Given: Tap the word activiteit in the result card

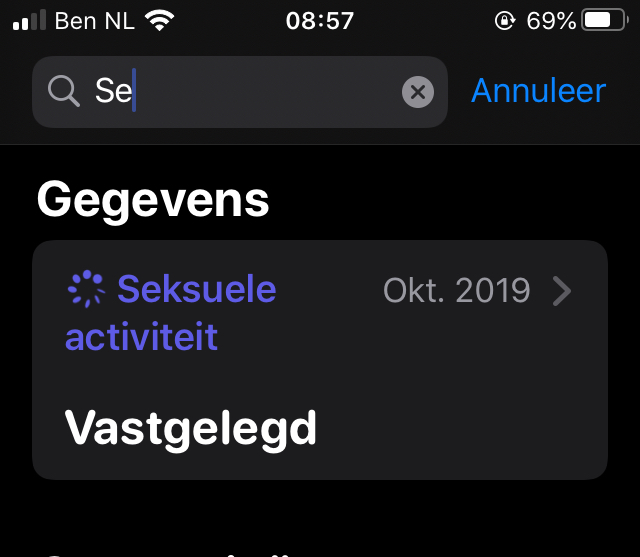Looking at the screenshot, I should (141, 337).
